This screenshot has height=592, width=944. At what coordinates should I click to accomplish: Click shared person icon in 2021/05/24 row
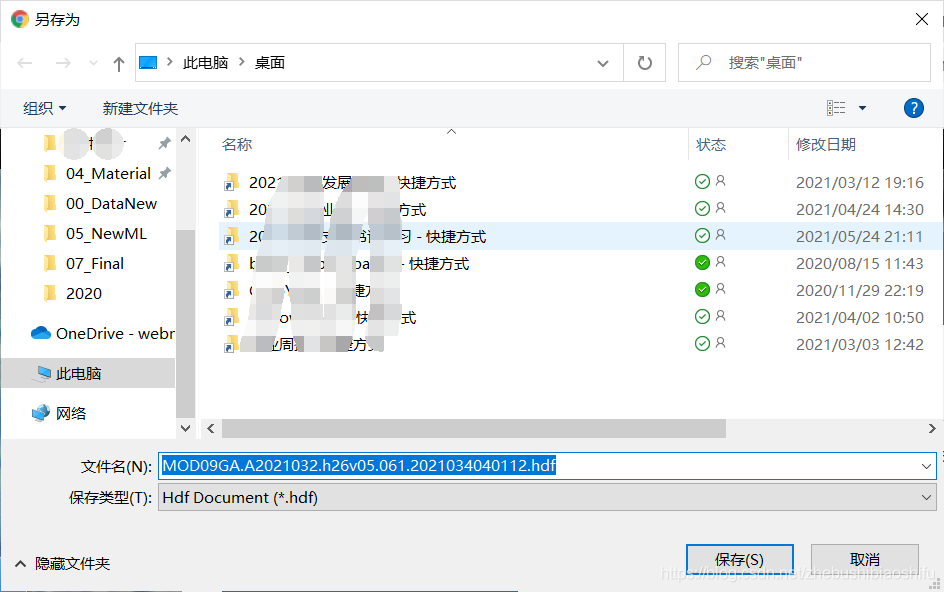pos(720,235)
